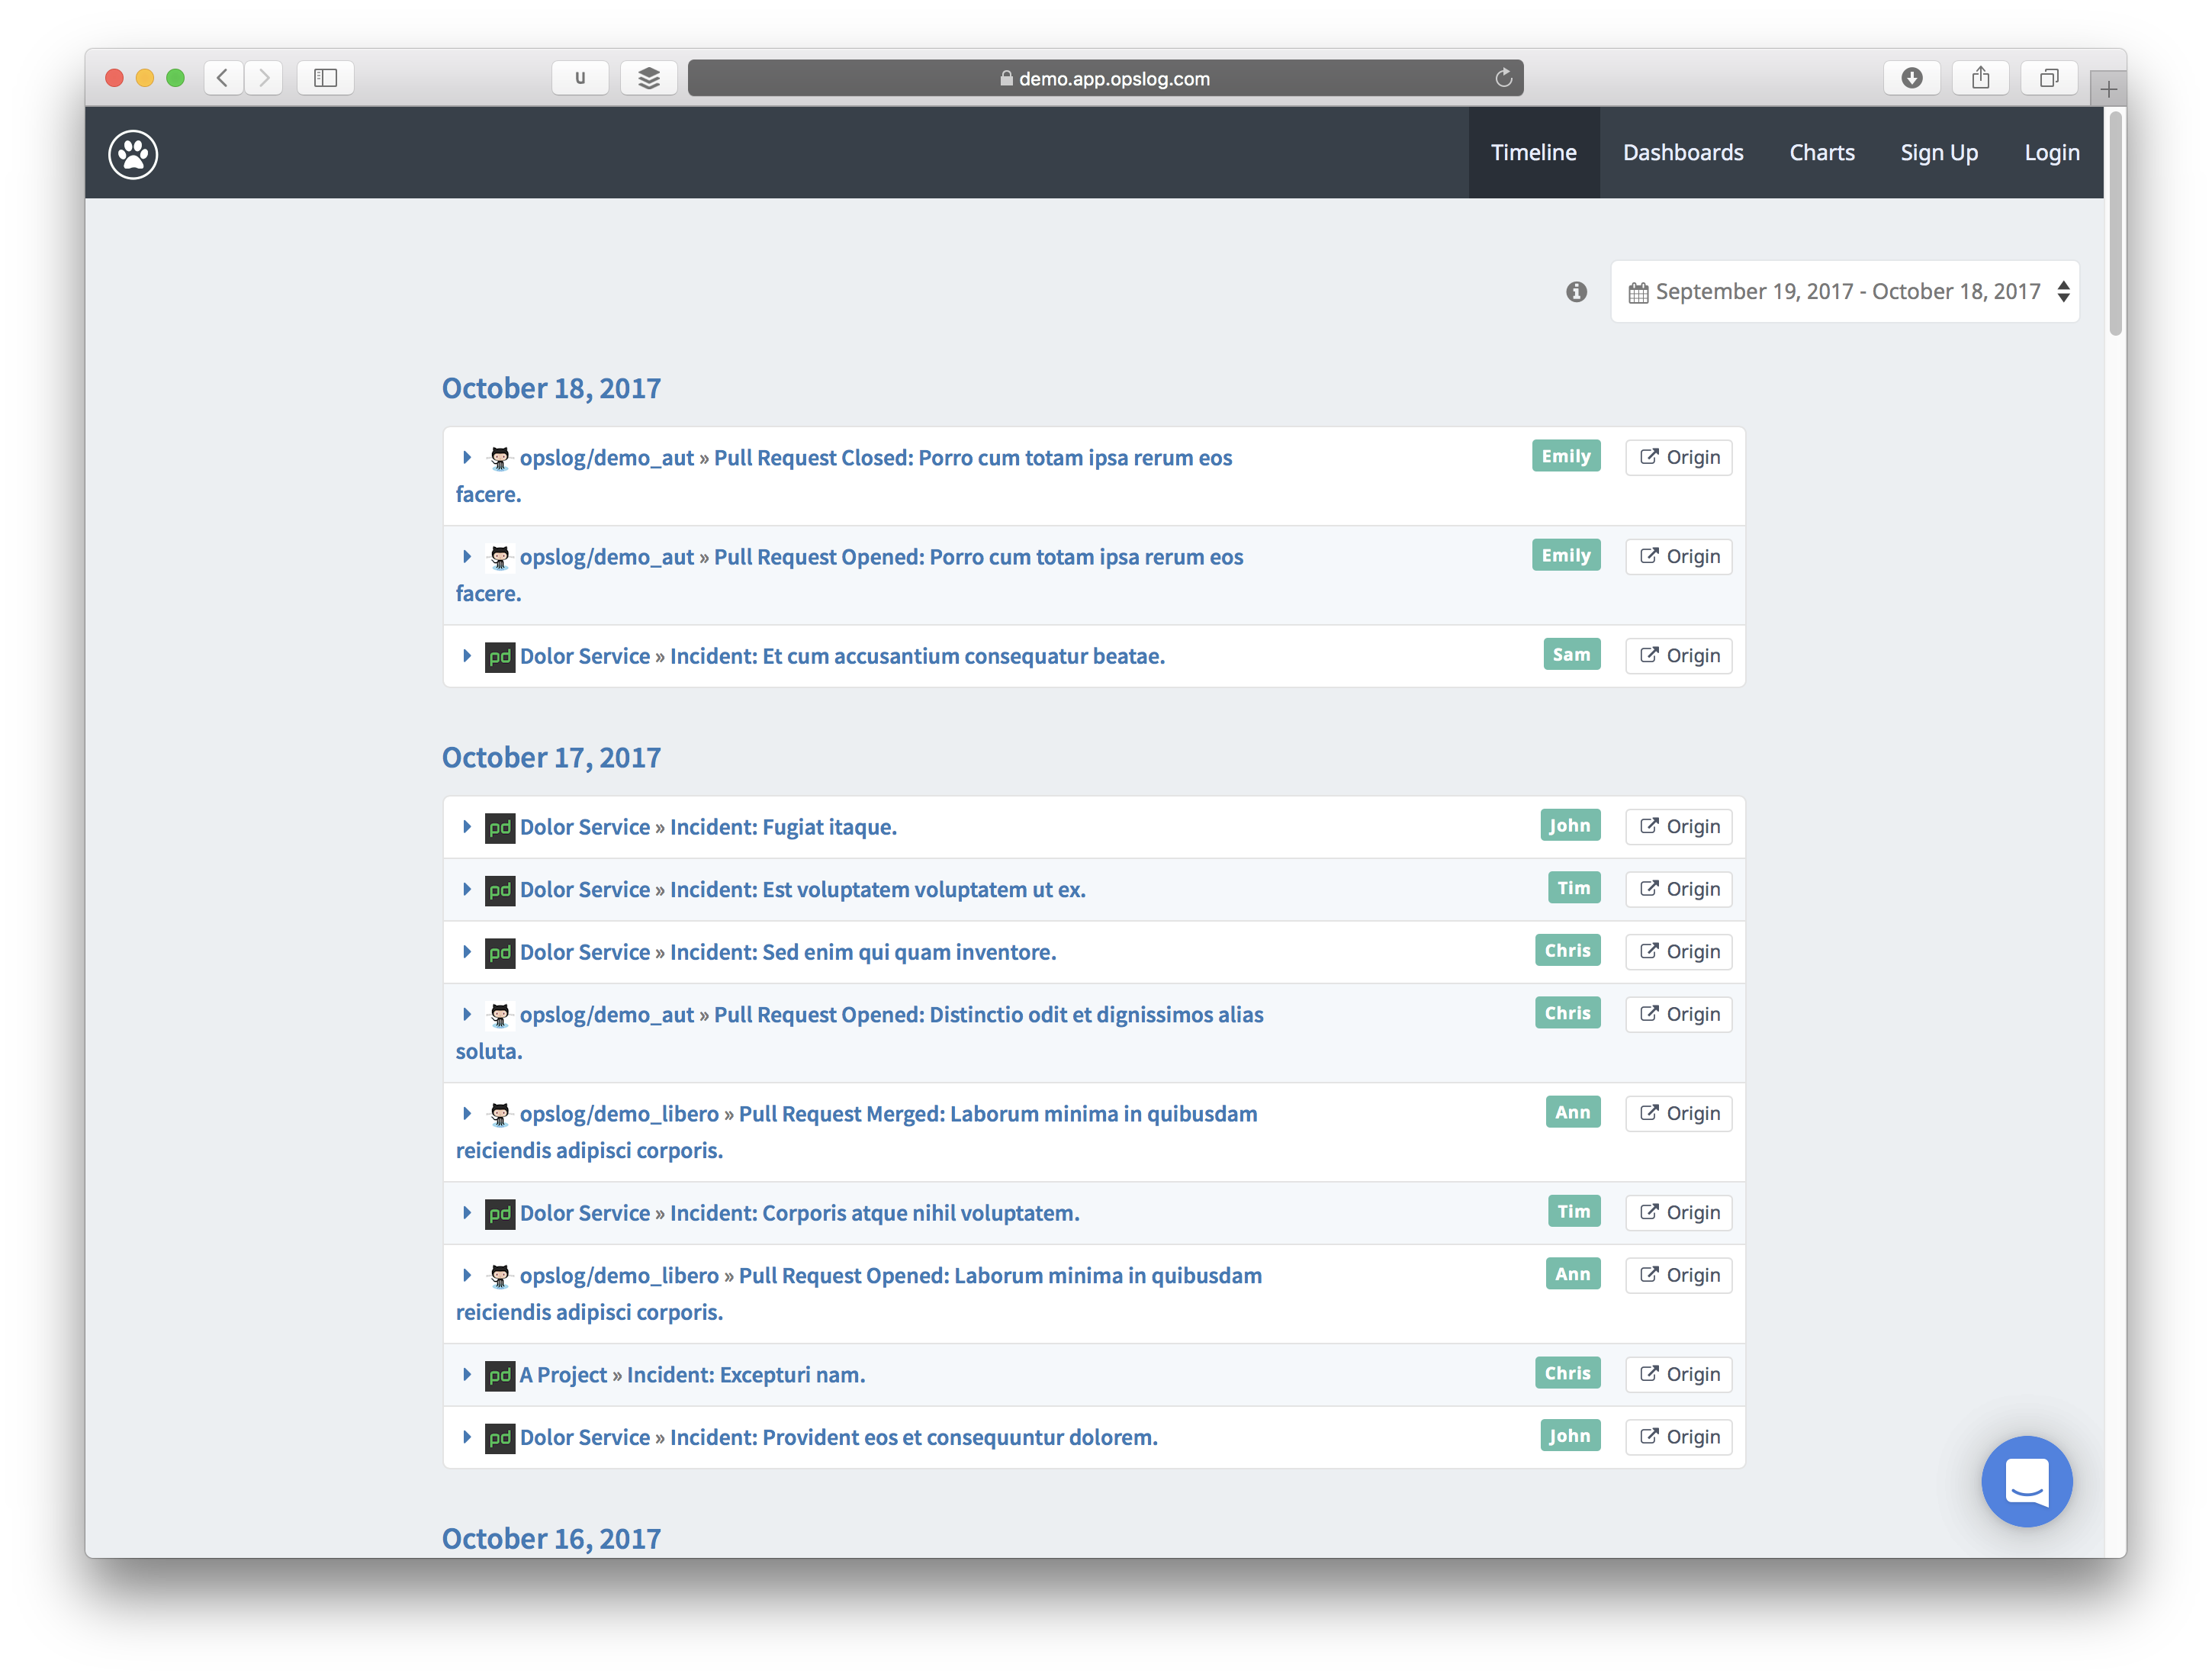Viewport: 2212px width, 1680px height.
Task: Click the Sign Up link
Action: pyautogui.click(x=1938, y=153)
